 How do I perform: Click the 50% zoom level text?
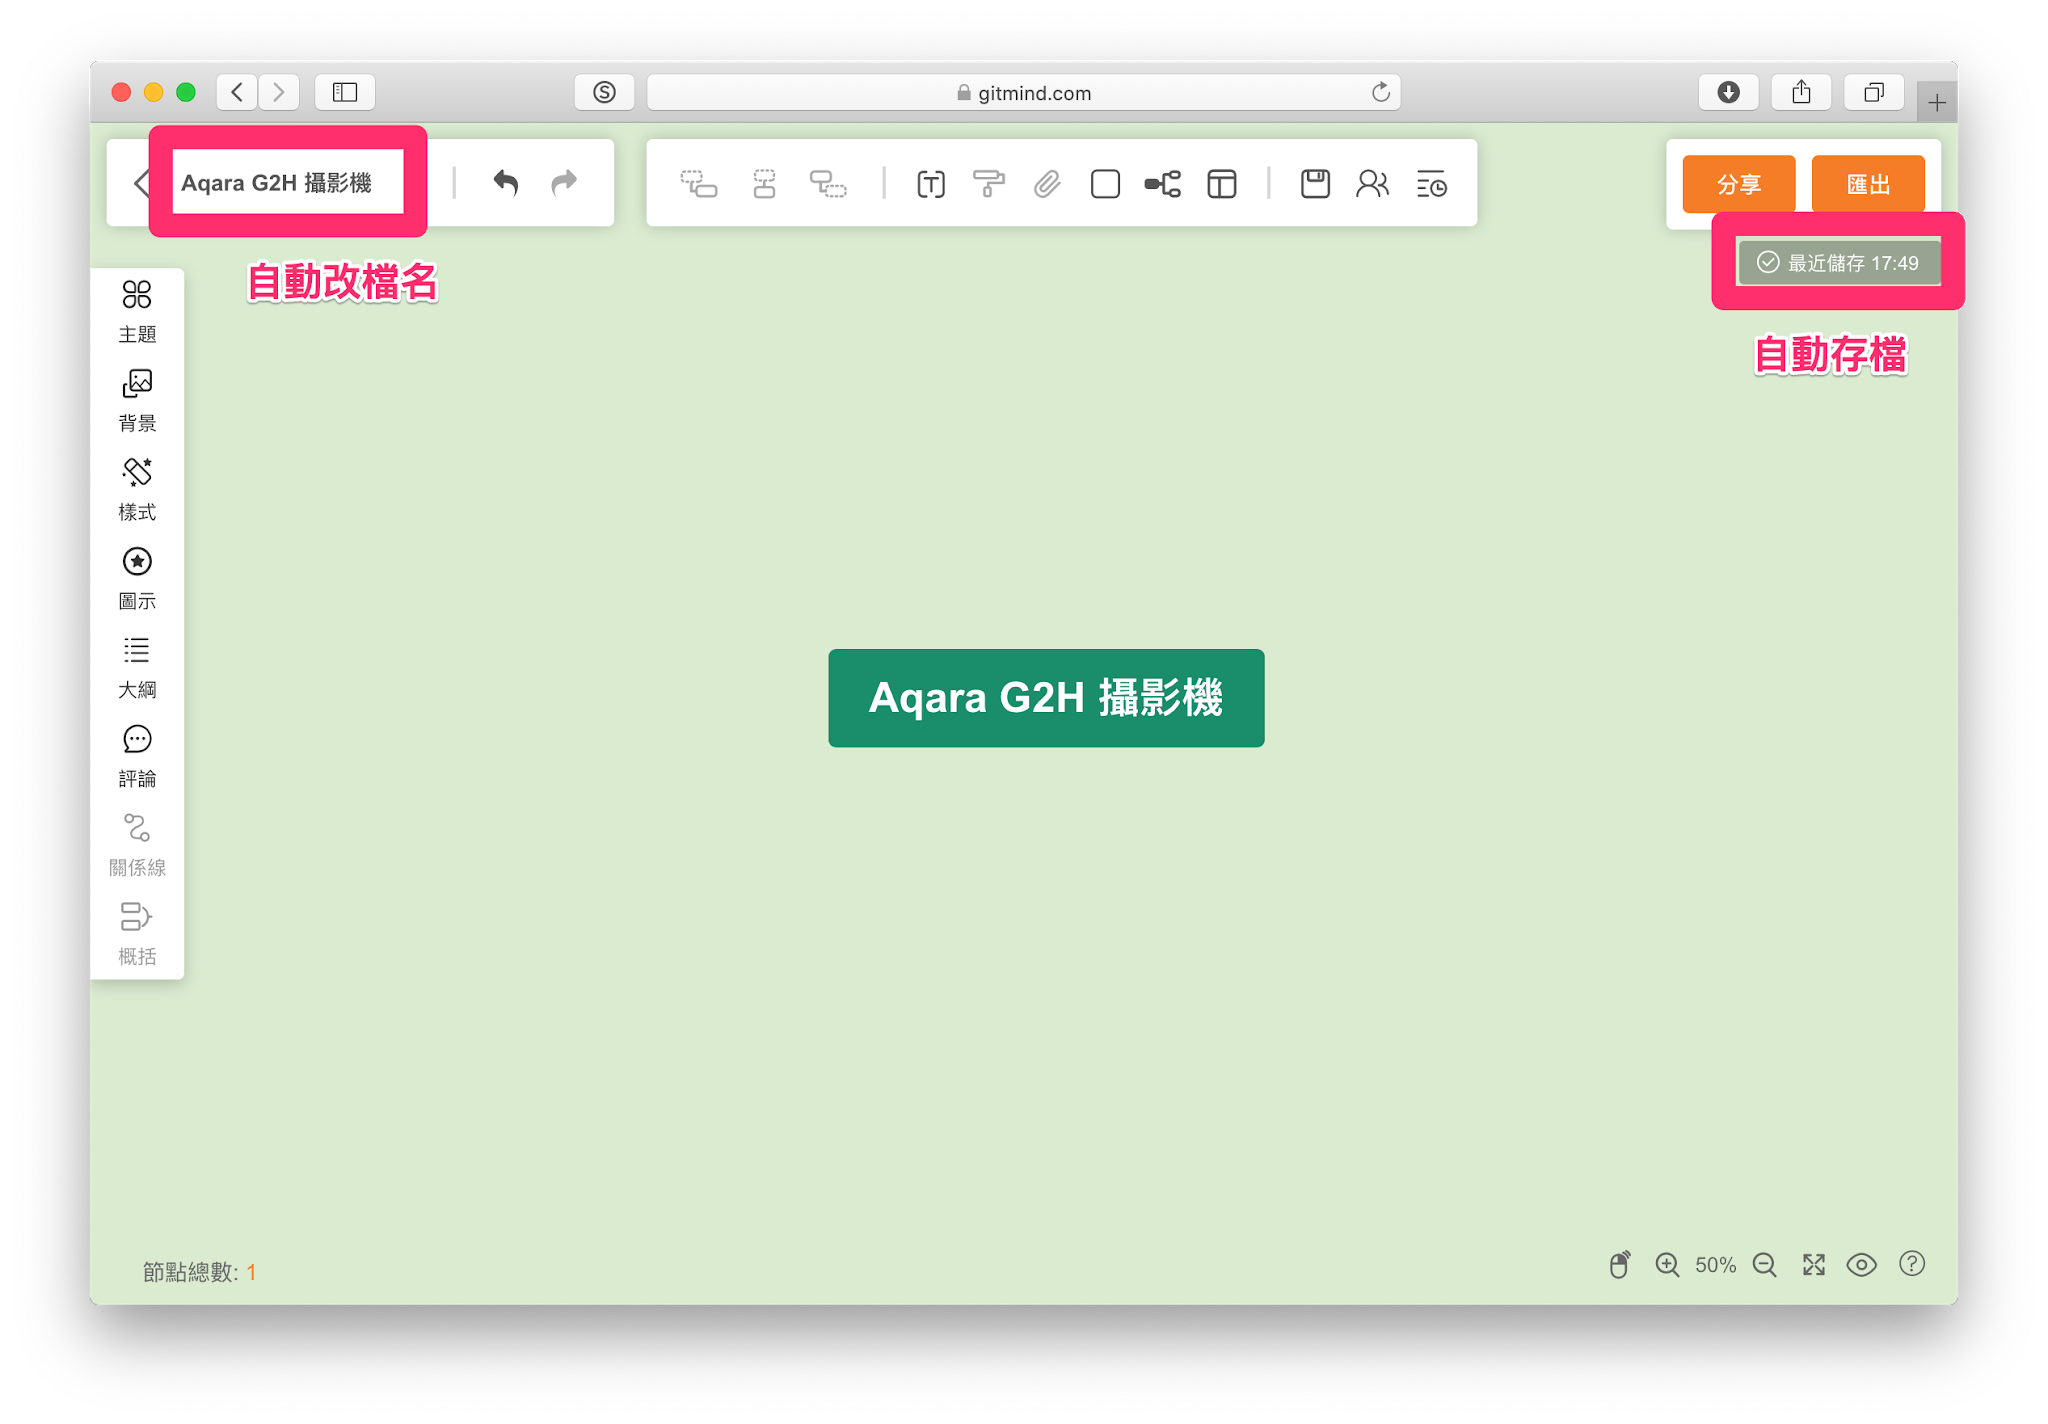[1716, 1265]
